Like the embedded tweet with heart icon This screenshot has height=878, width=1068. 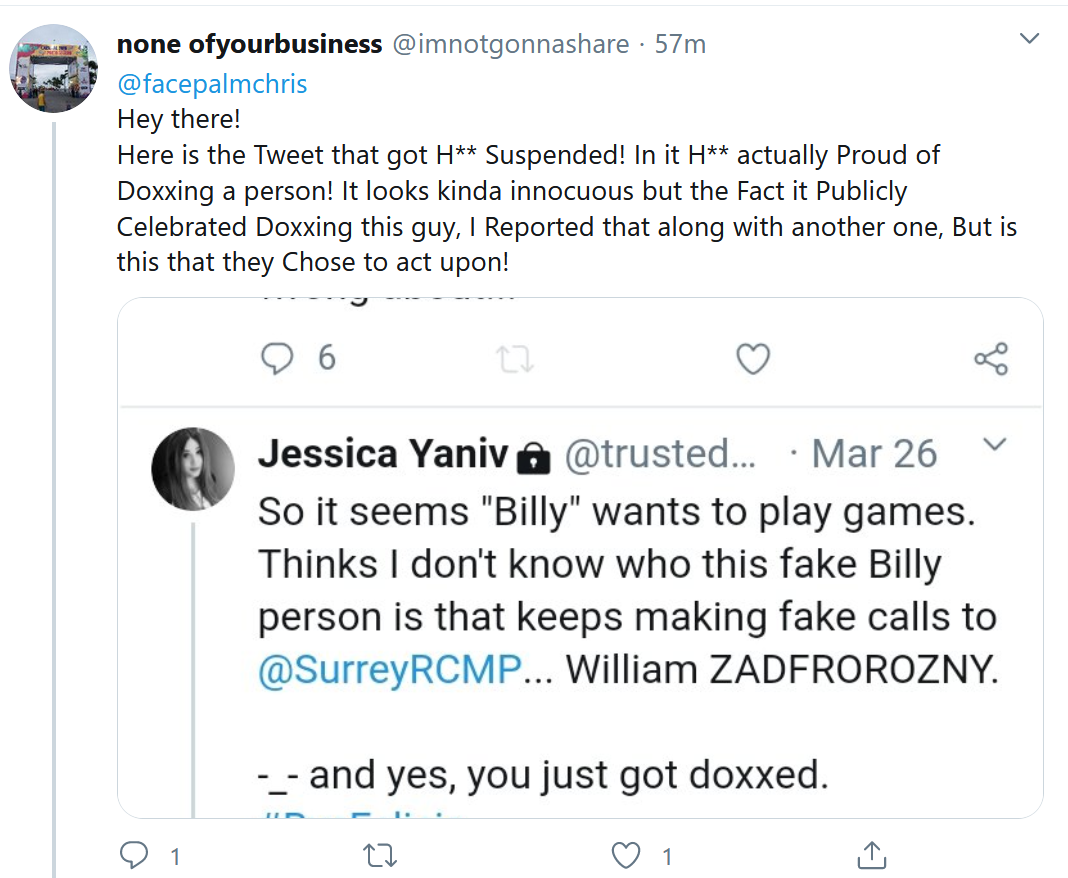coord(753,359)
